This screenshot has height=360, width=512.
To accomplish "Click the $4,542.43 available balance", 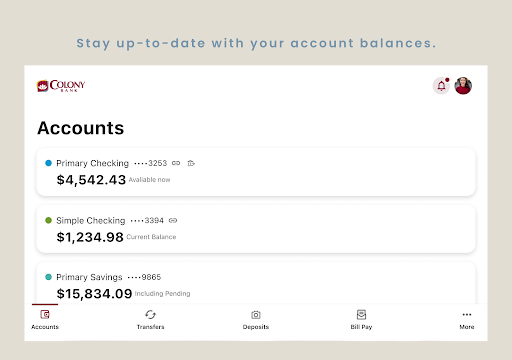I will (x=91, y=180).
